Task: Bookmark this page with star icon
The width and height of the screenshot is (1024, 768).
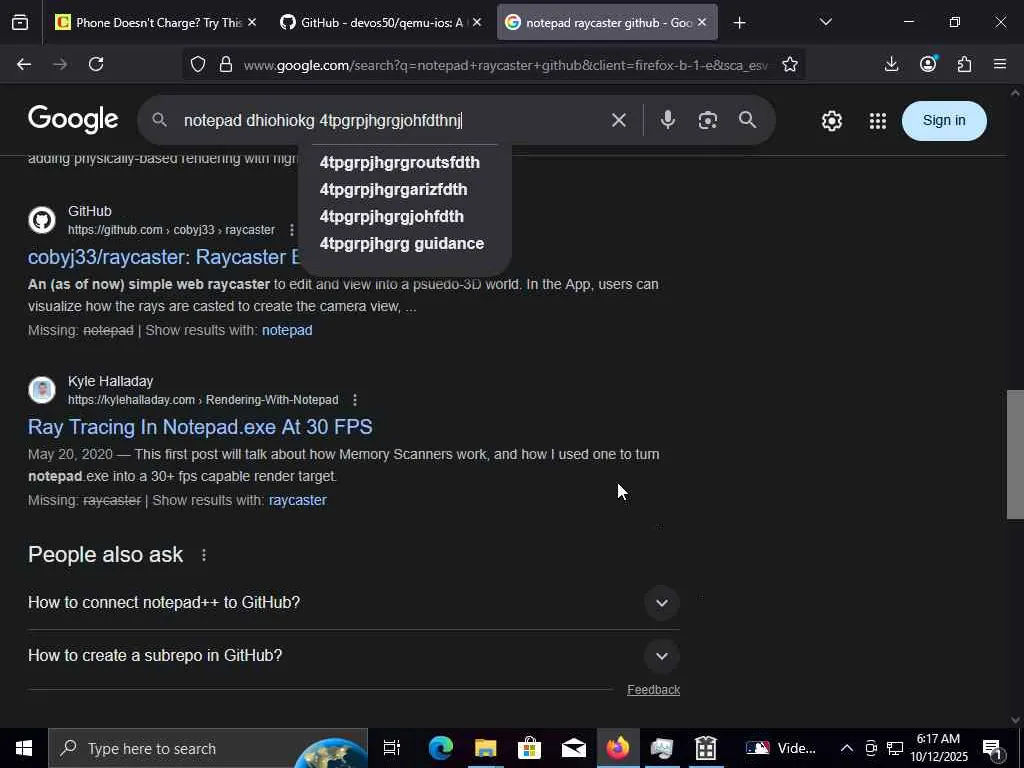Action: pos(790,64)
